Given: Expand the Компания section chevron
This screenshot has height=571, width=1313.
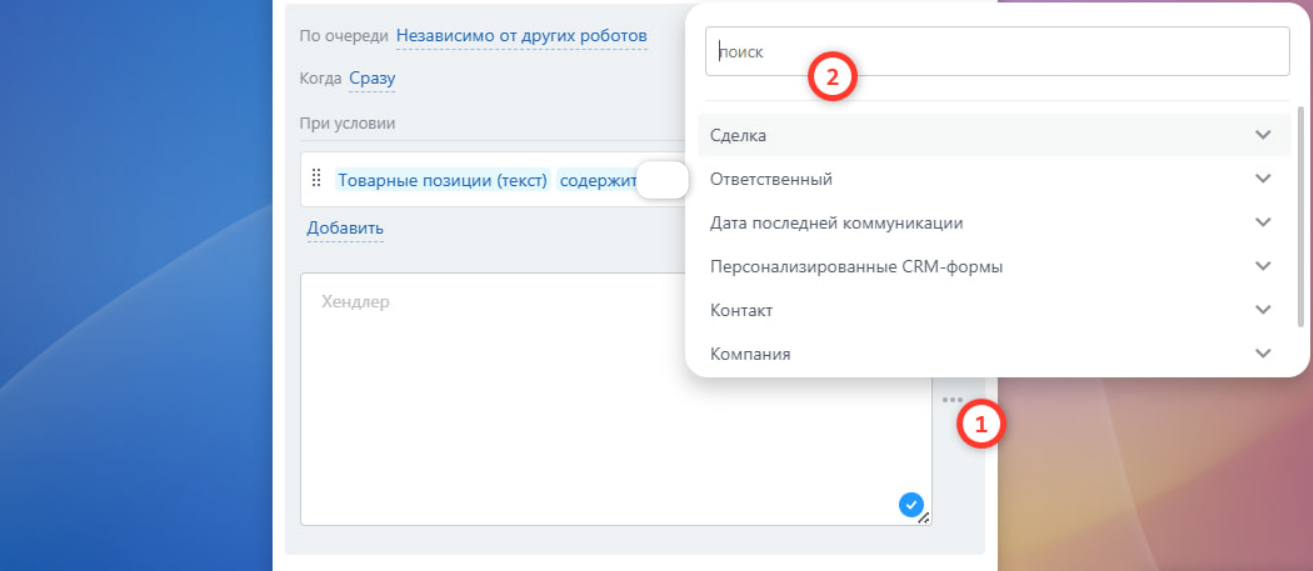Looking at the screenshot, I should (x=1263, y=354).
